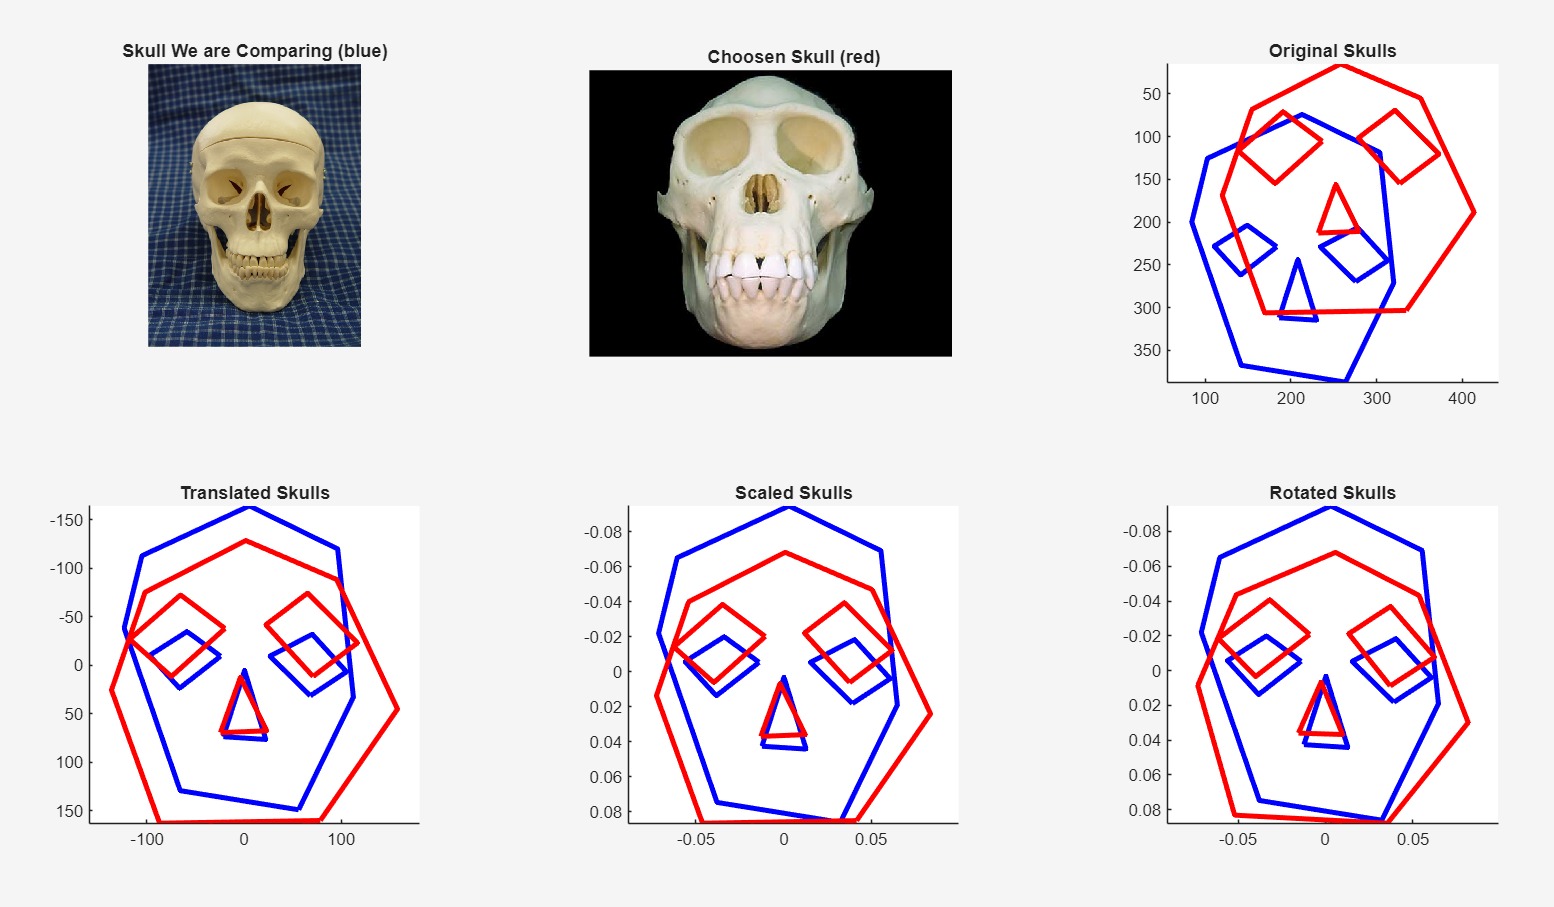Click the 400 x-axis tick in Original Skulls

1461,398
